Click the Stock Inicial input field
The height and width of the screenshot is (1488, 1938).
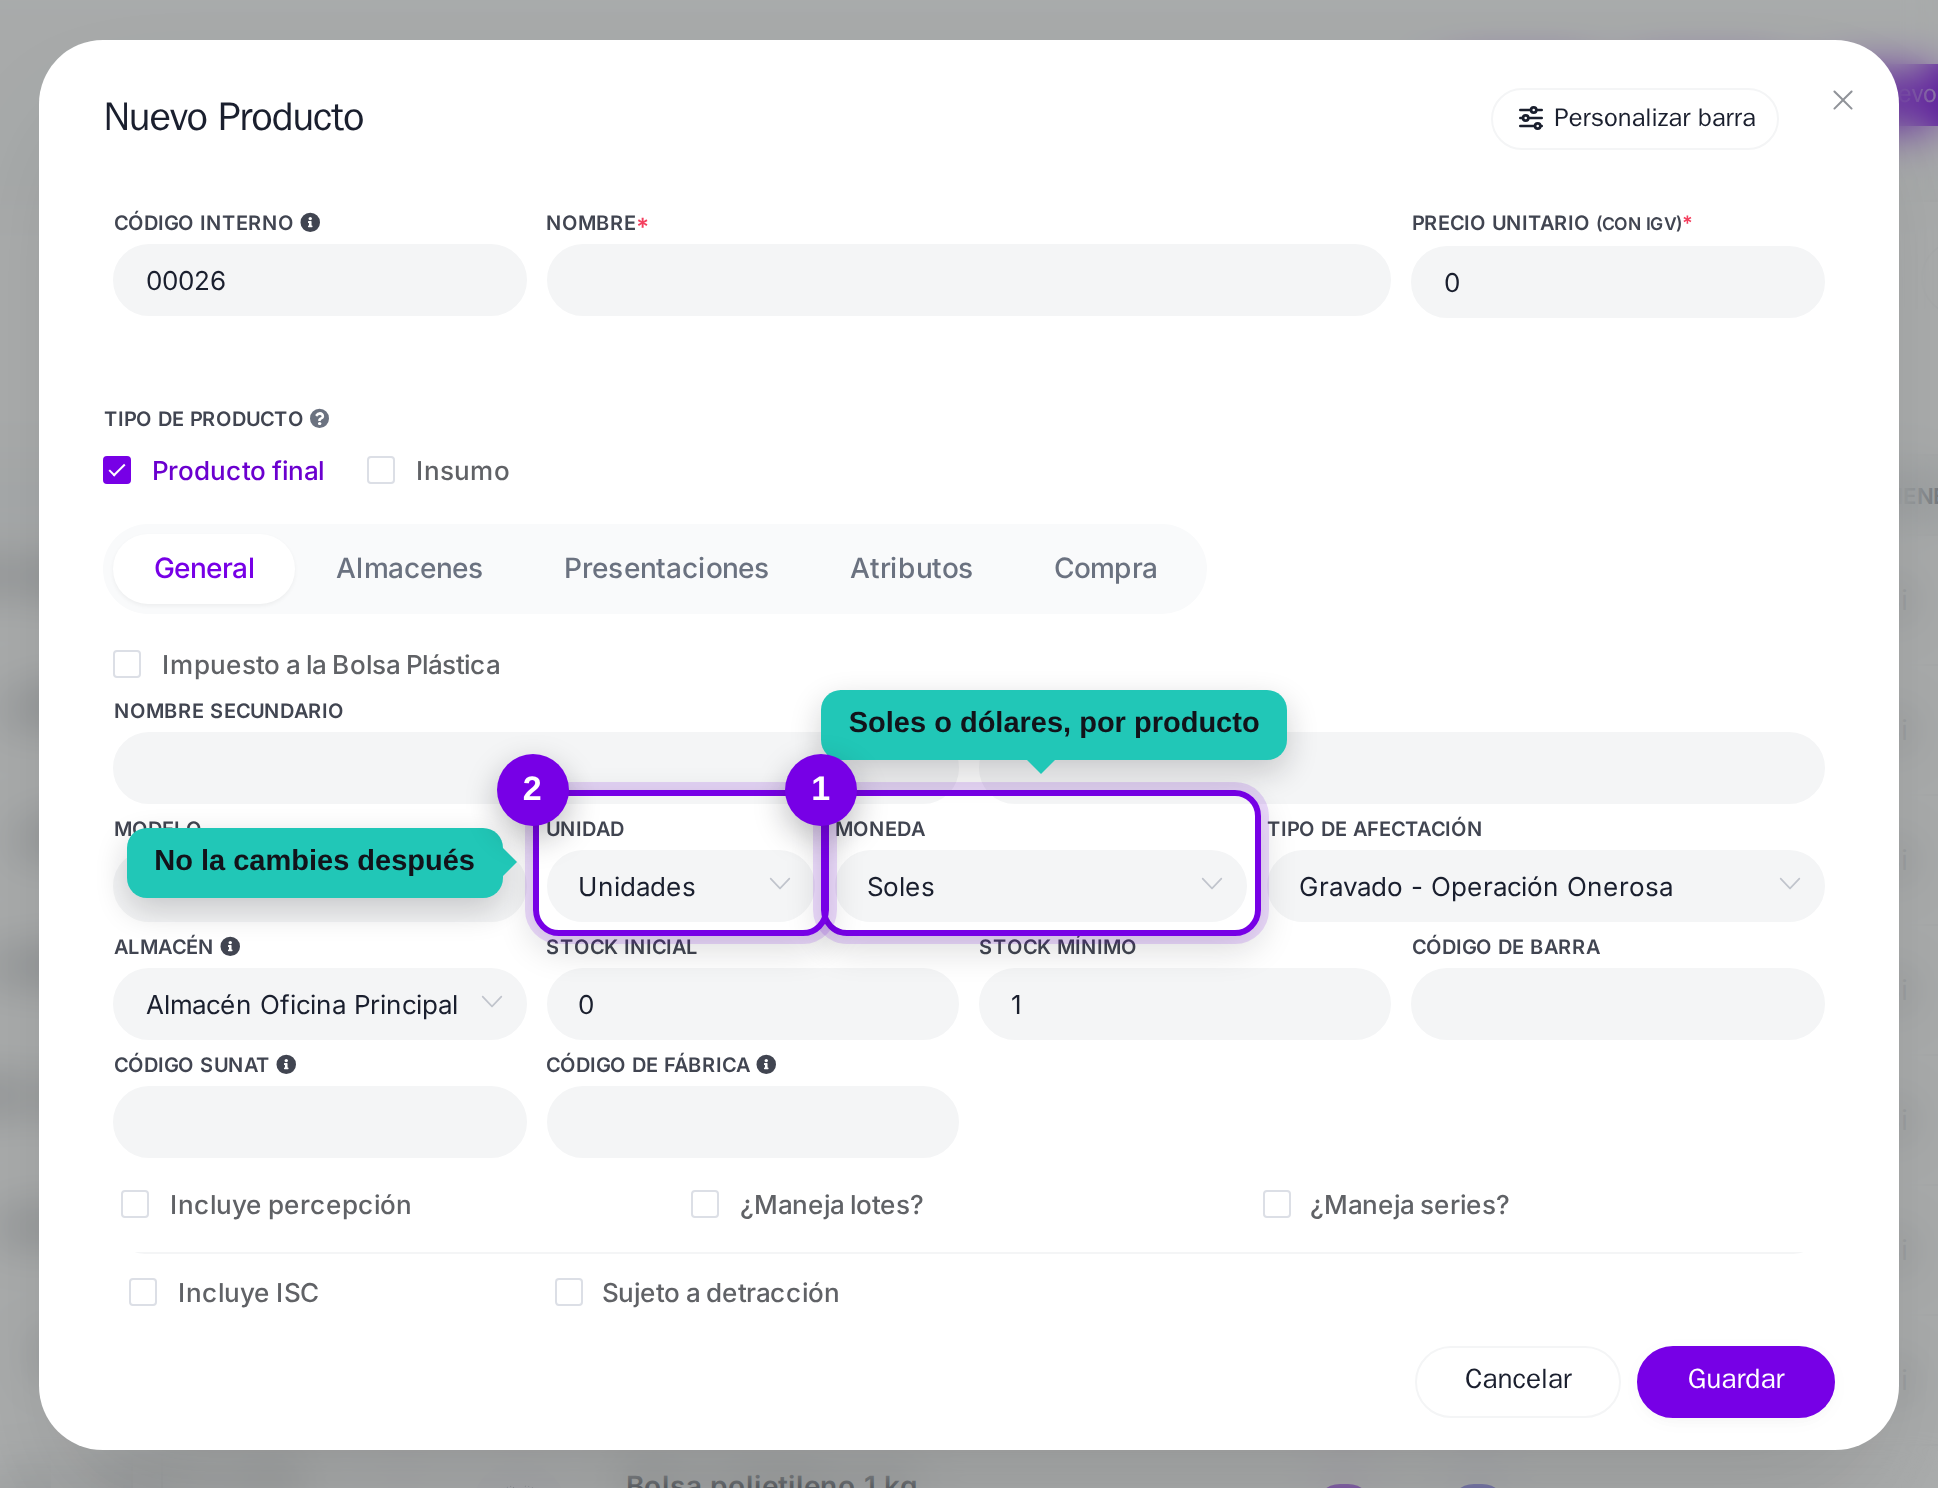752,1004
